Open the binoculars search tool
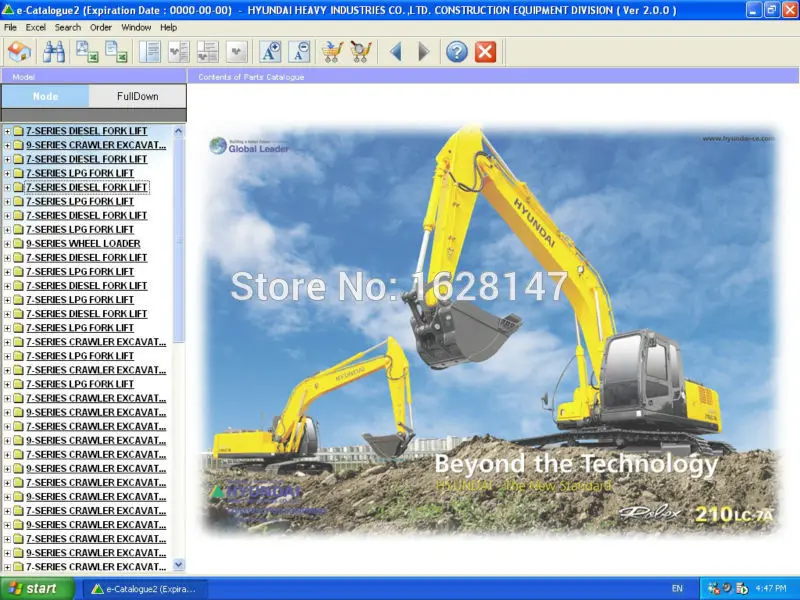 (x=54, y=52)
